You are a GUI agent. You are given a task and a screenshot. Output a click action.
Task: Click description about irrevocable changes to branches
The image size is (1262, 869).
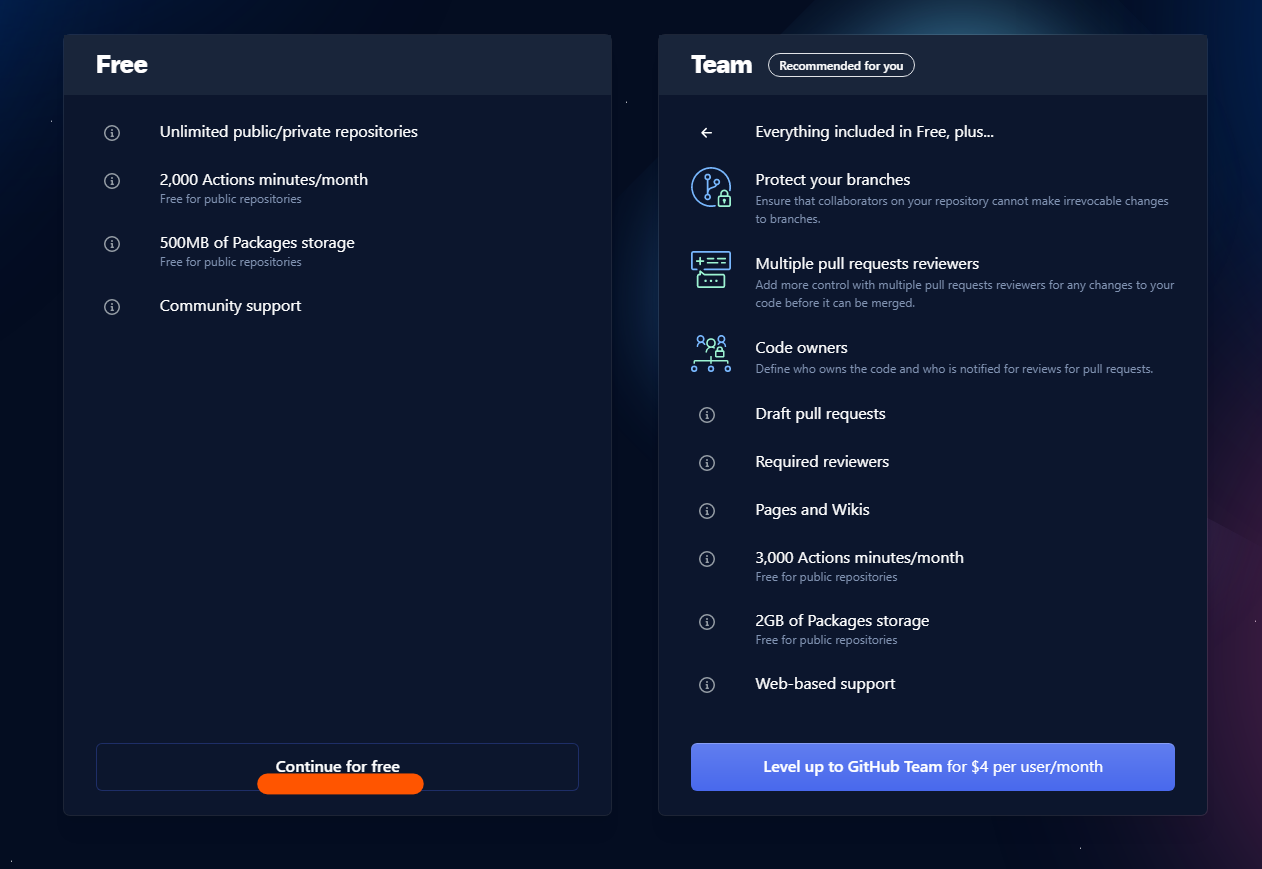[962, 210]
